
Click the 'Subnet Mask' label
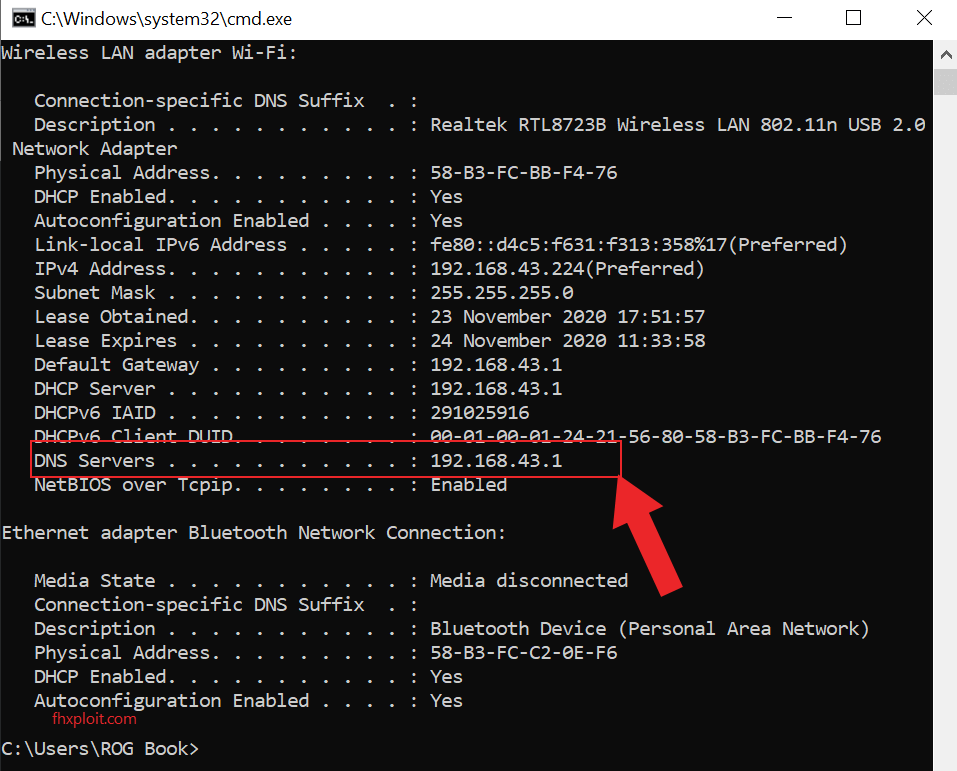point(95,293)
